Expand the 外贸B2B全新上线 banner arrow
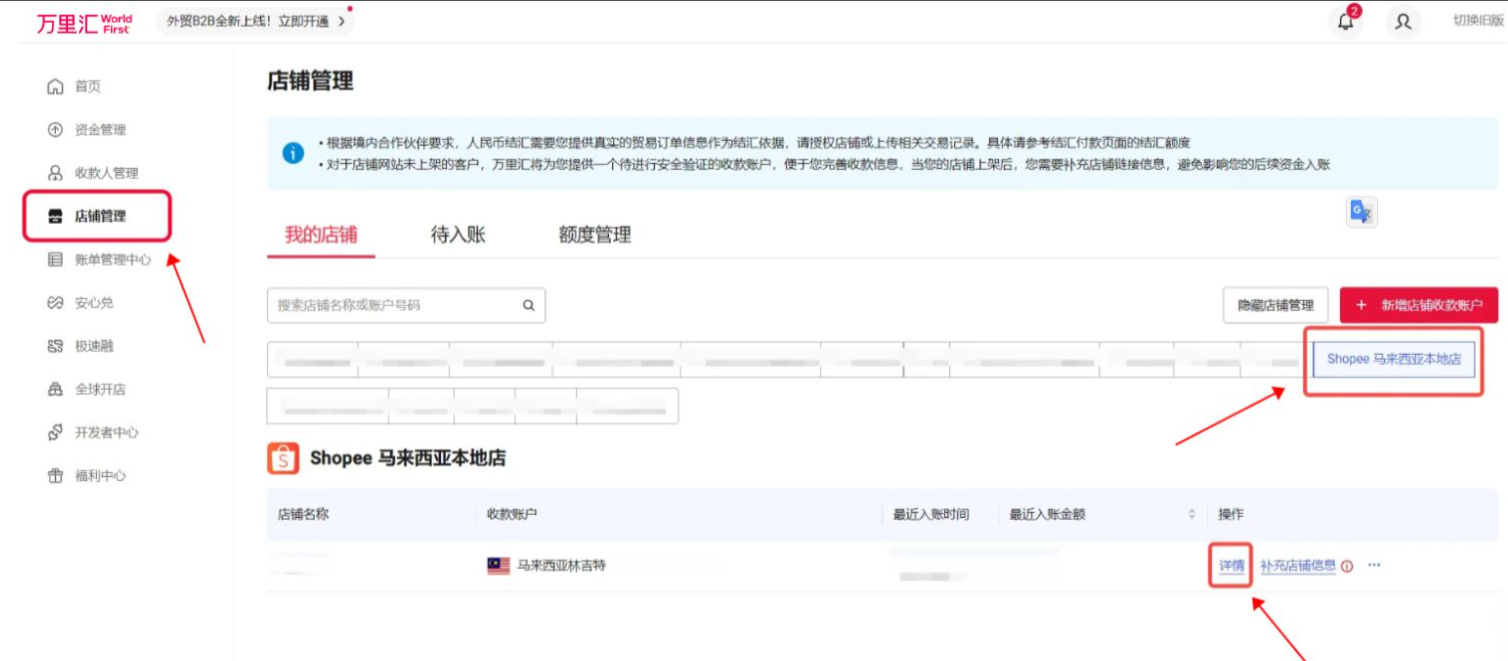 tap(341, 21)
